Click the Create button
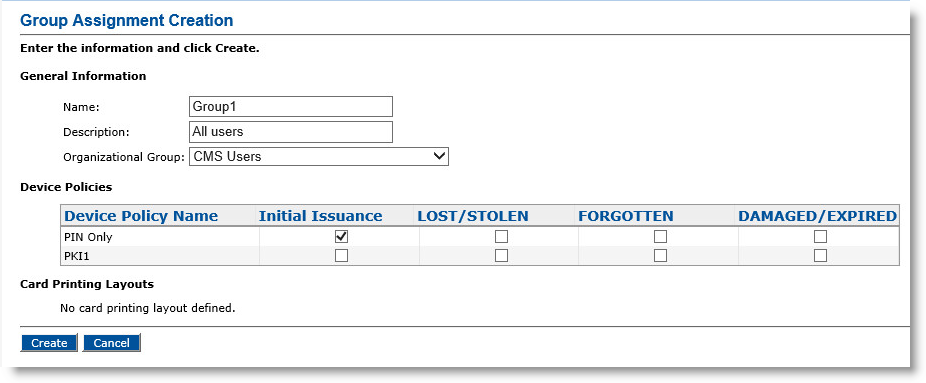926x383 pixels. 49,343
